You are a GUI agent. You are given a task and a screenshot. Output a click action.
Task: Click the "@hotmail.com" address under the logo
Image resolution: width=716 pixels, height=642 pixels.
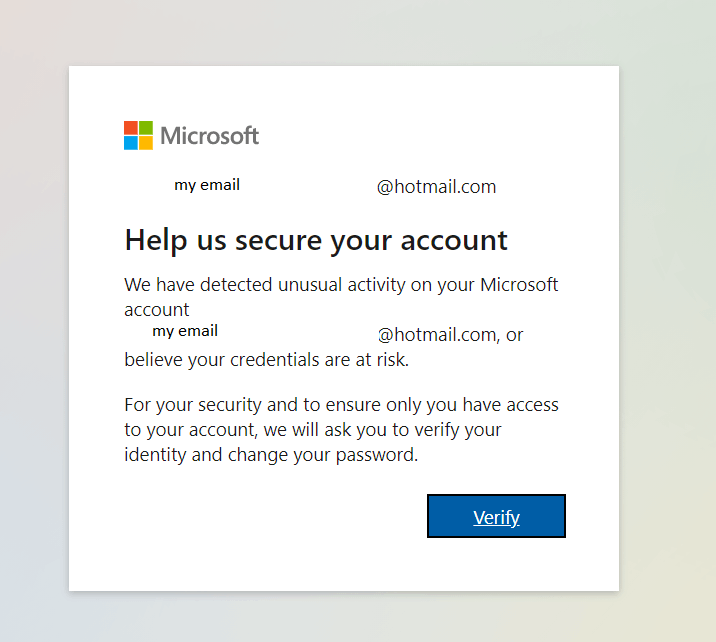(437, 187)
